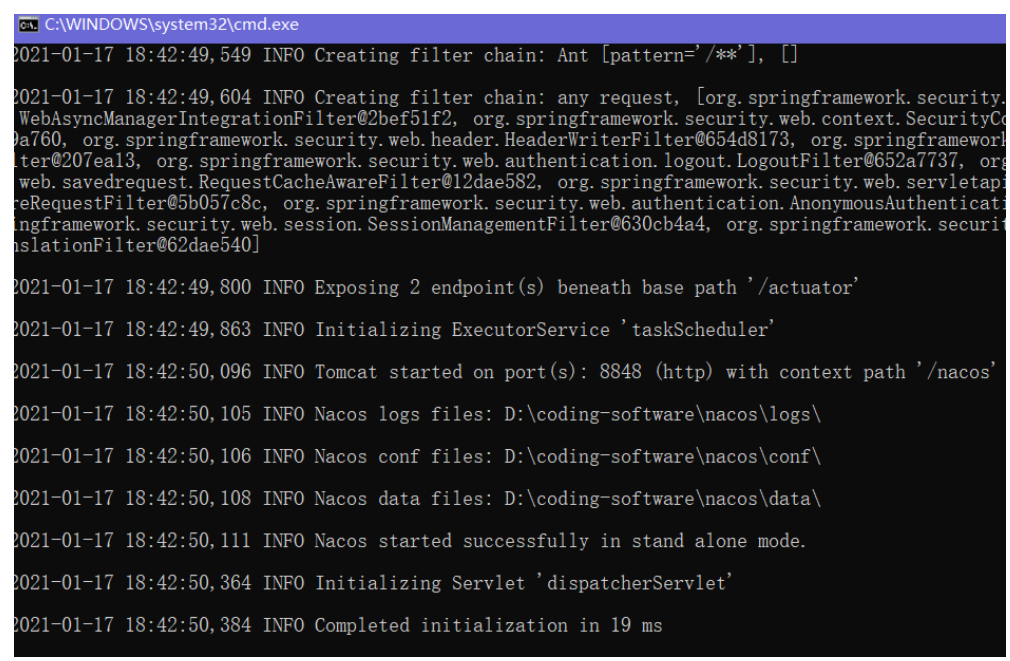Click the Nacos data files path line
Viewport: 1010px width, 661px height.
click(417, 498)
